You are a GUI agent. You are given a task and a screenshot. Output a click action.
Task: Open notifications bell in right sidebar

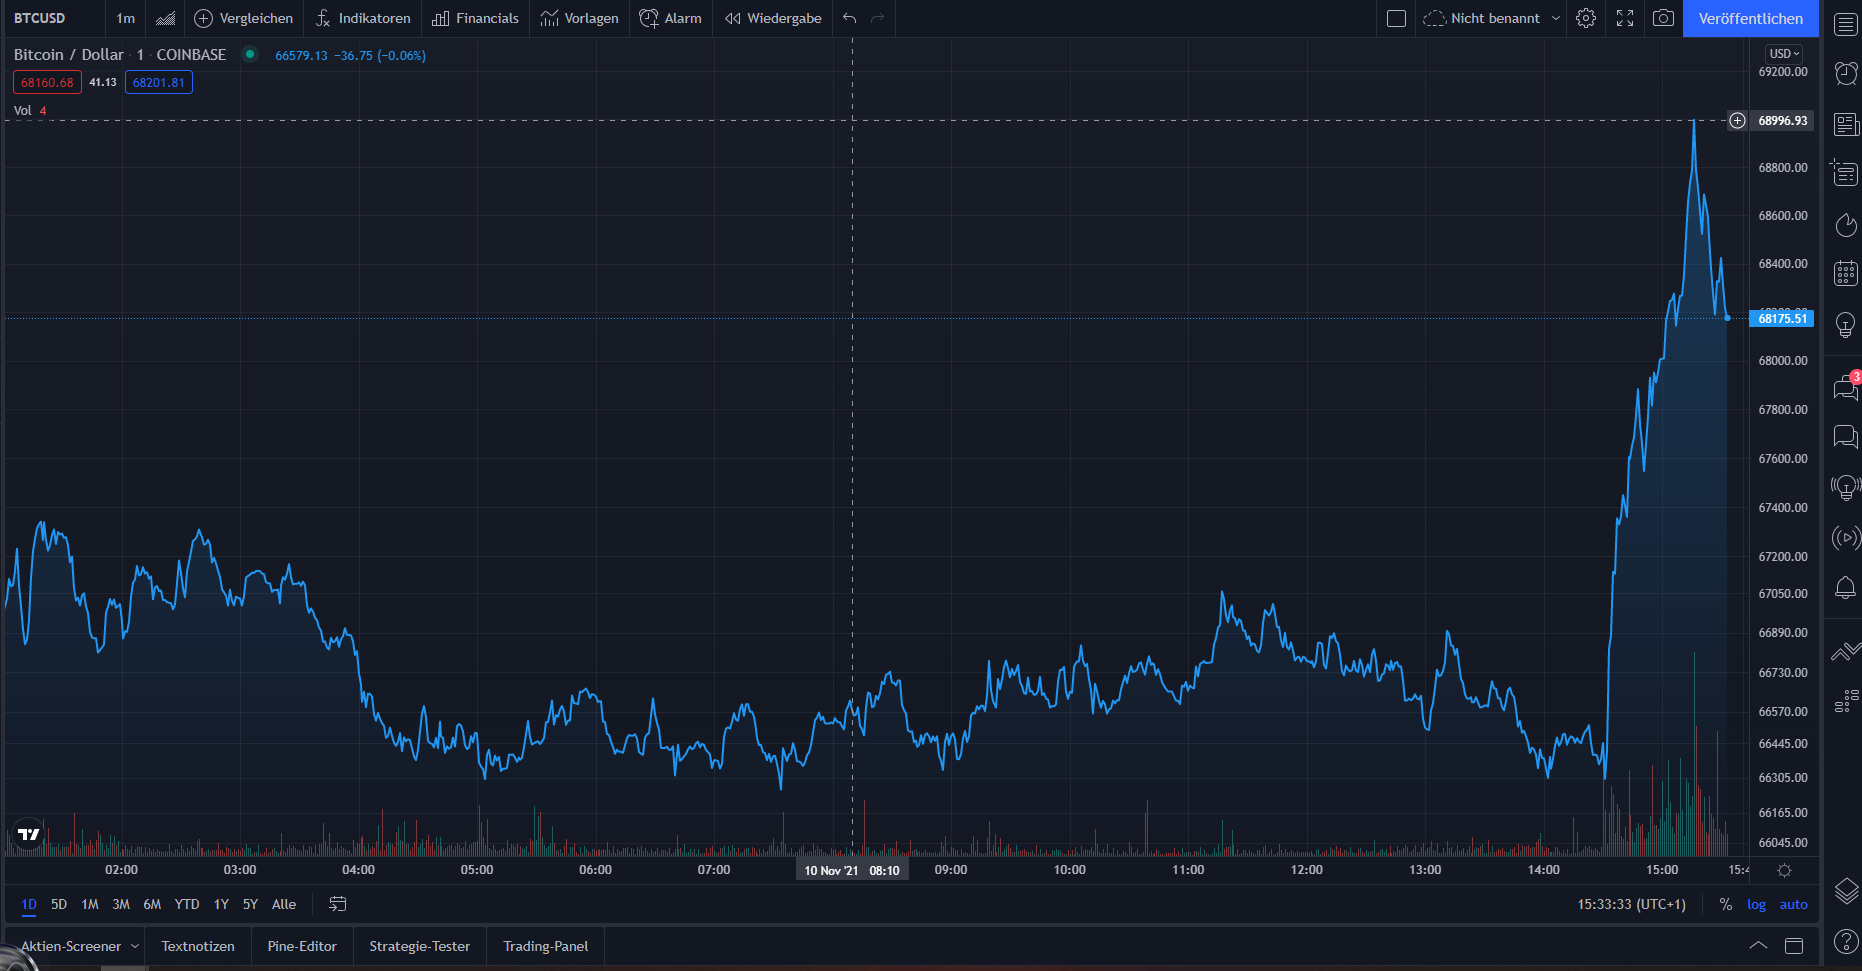[1845, 589]
